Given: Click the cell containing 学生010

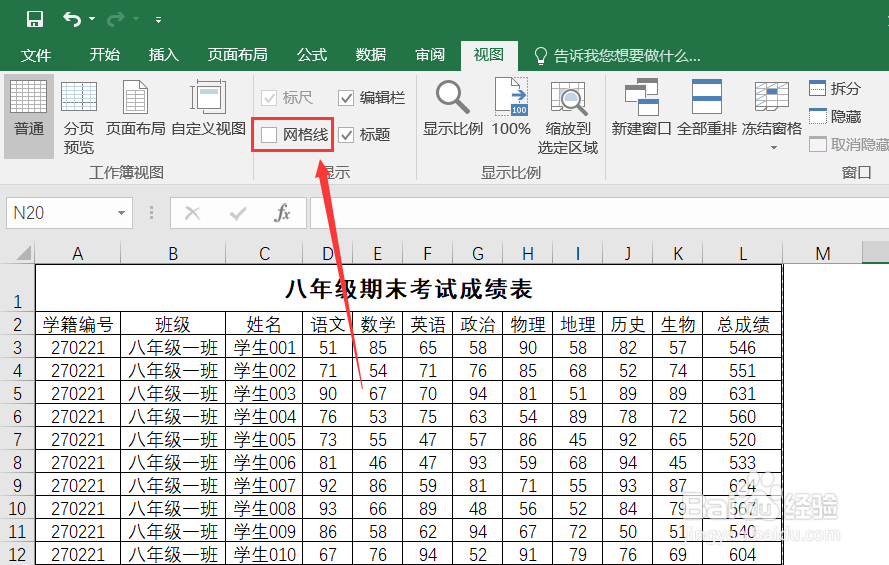Looking at the screenshot, I should coord(264,554).
